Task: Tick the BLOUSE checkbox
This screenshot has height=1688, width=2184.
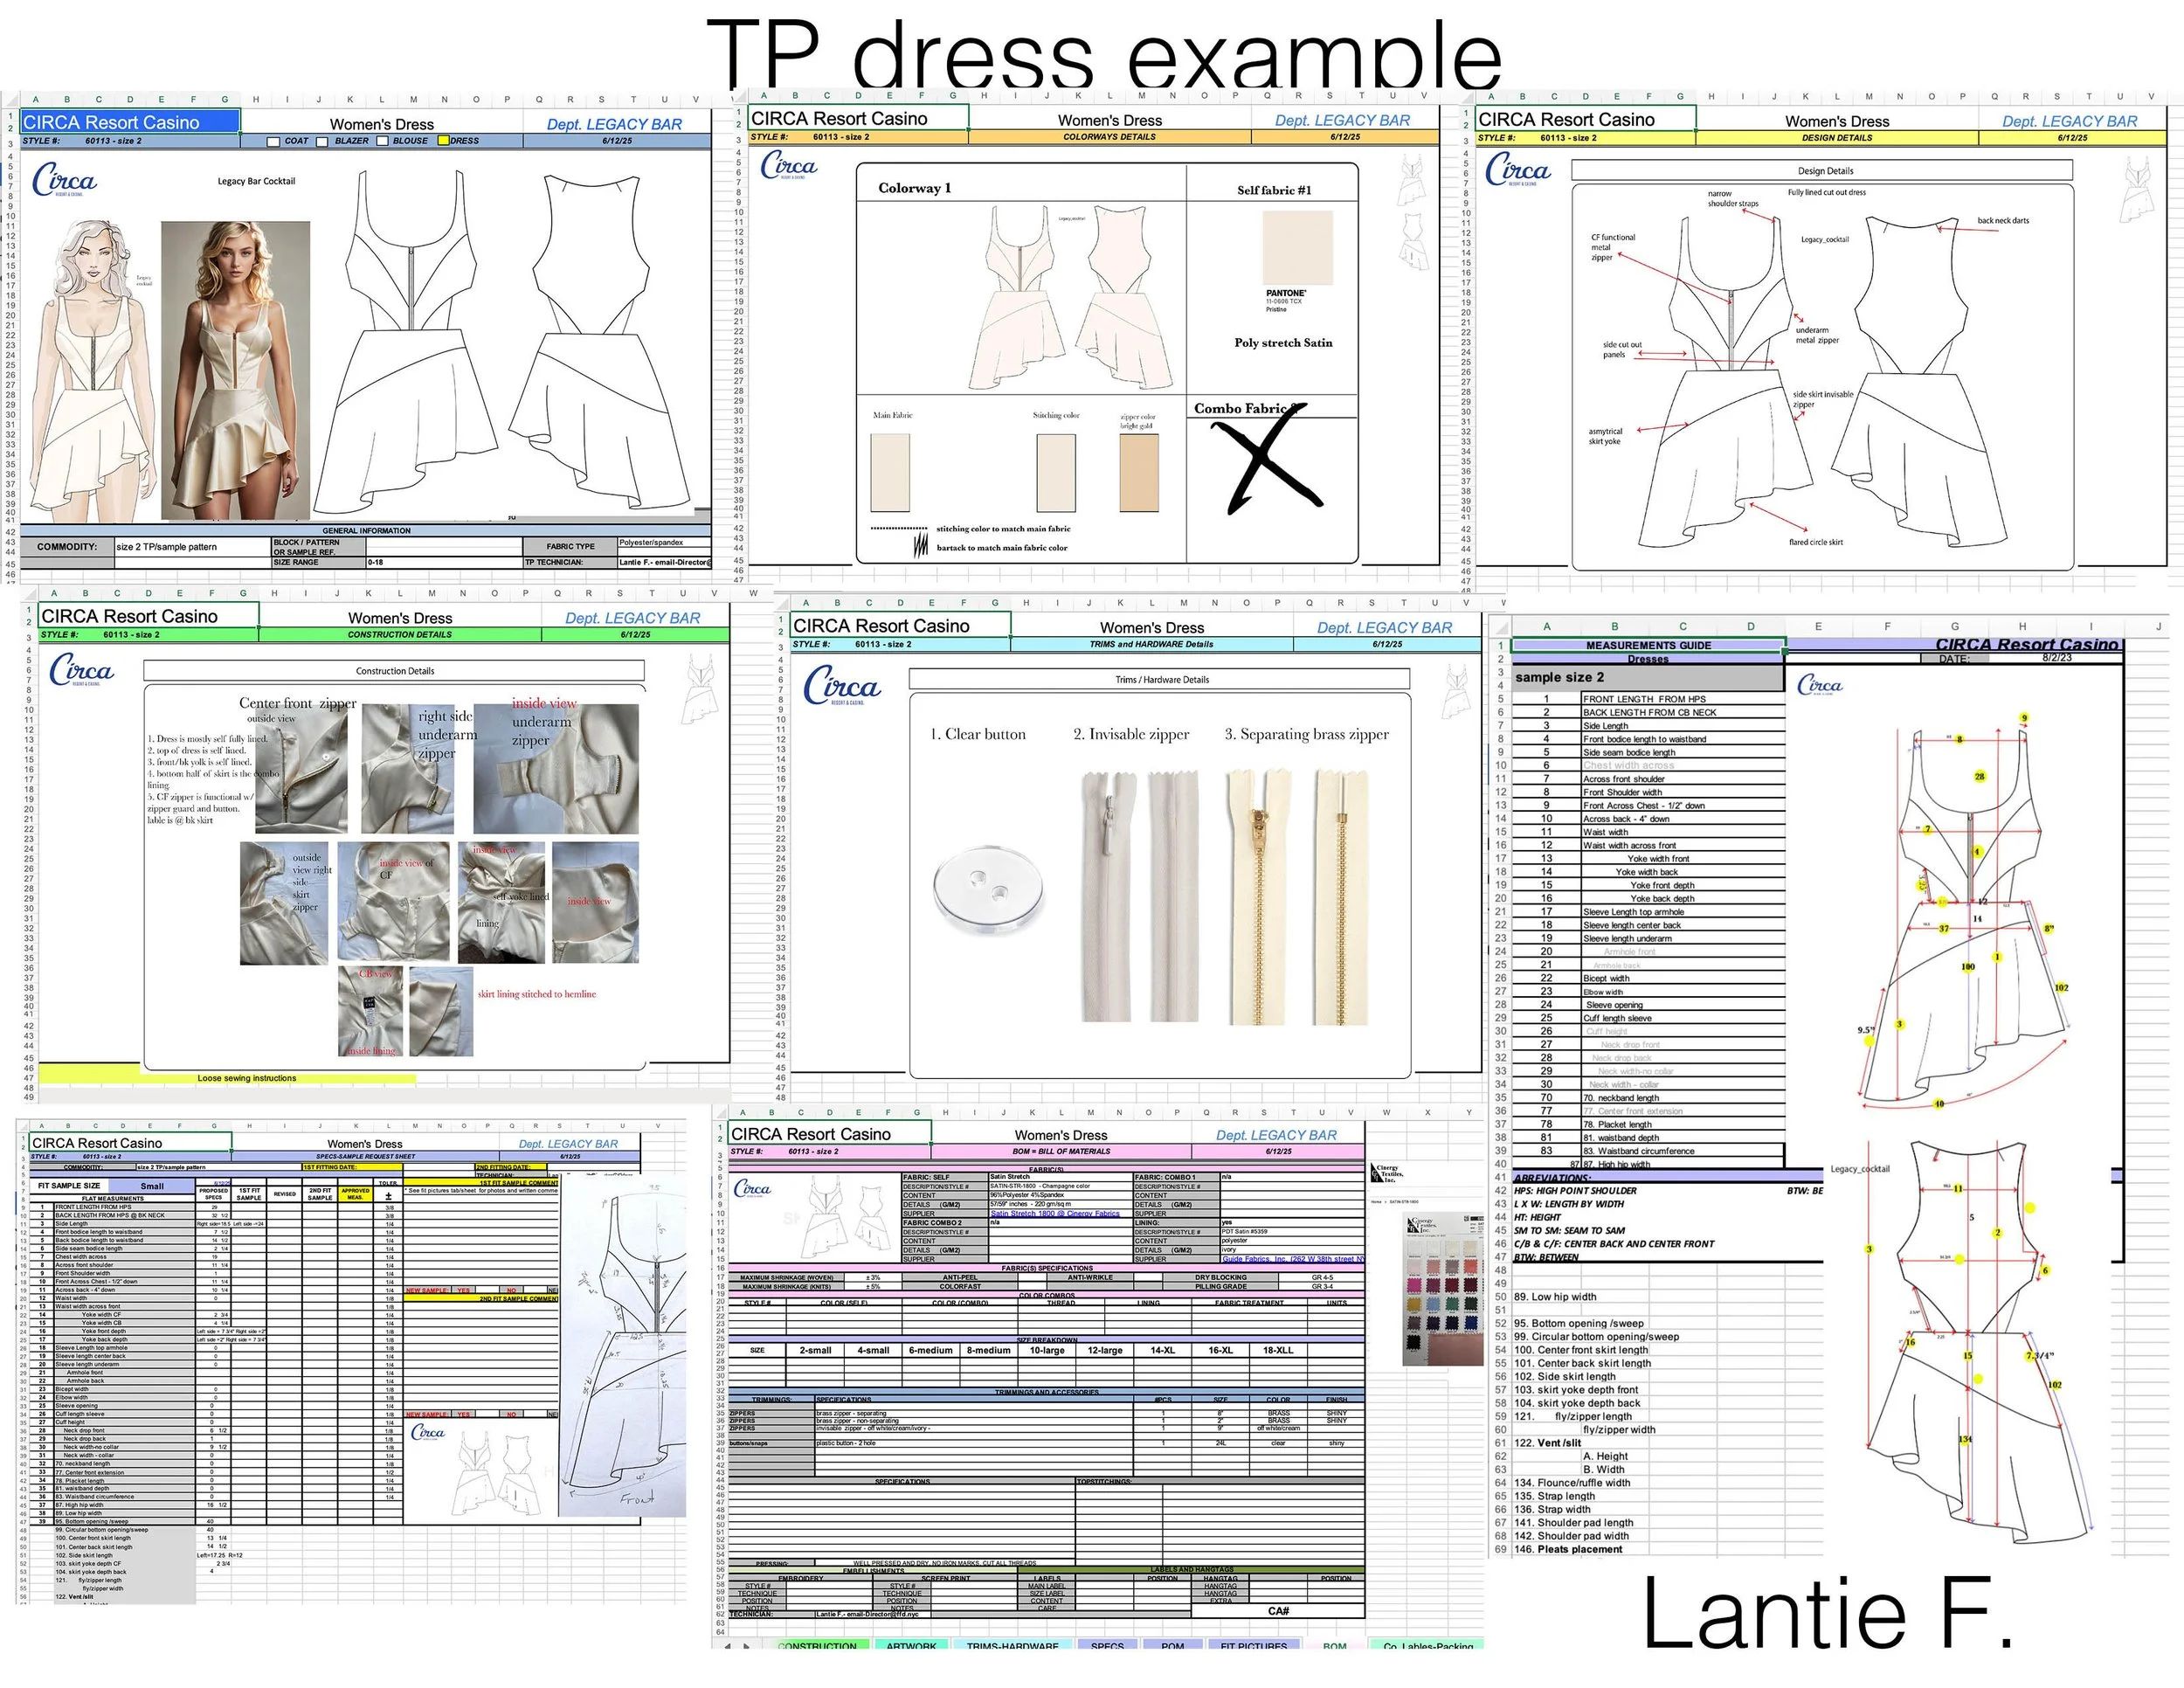Action: 382,141
